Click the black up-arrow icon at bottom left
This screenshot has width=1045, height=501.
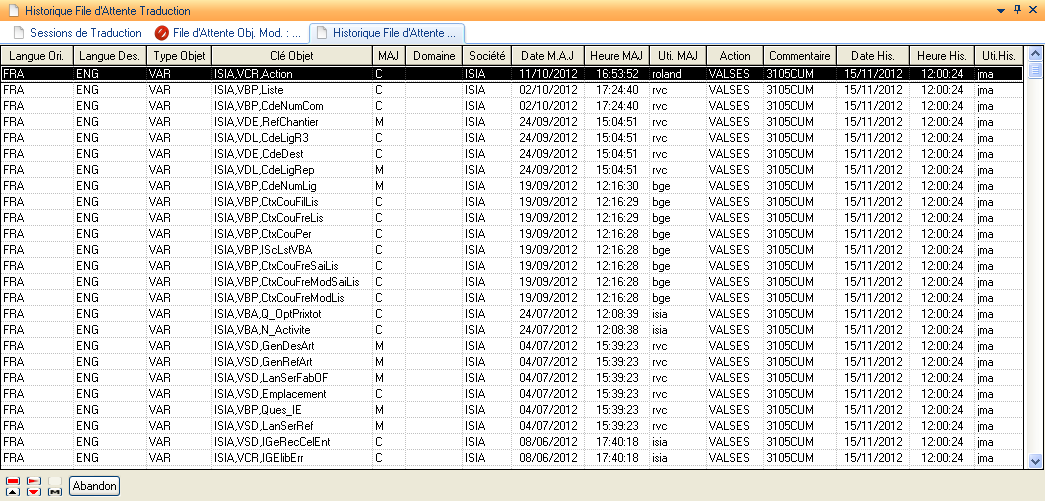13,492
